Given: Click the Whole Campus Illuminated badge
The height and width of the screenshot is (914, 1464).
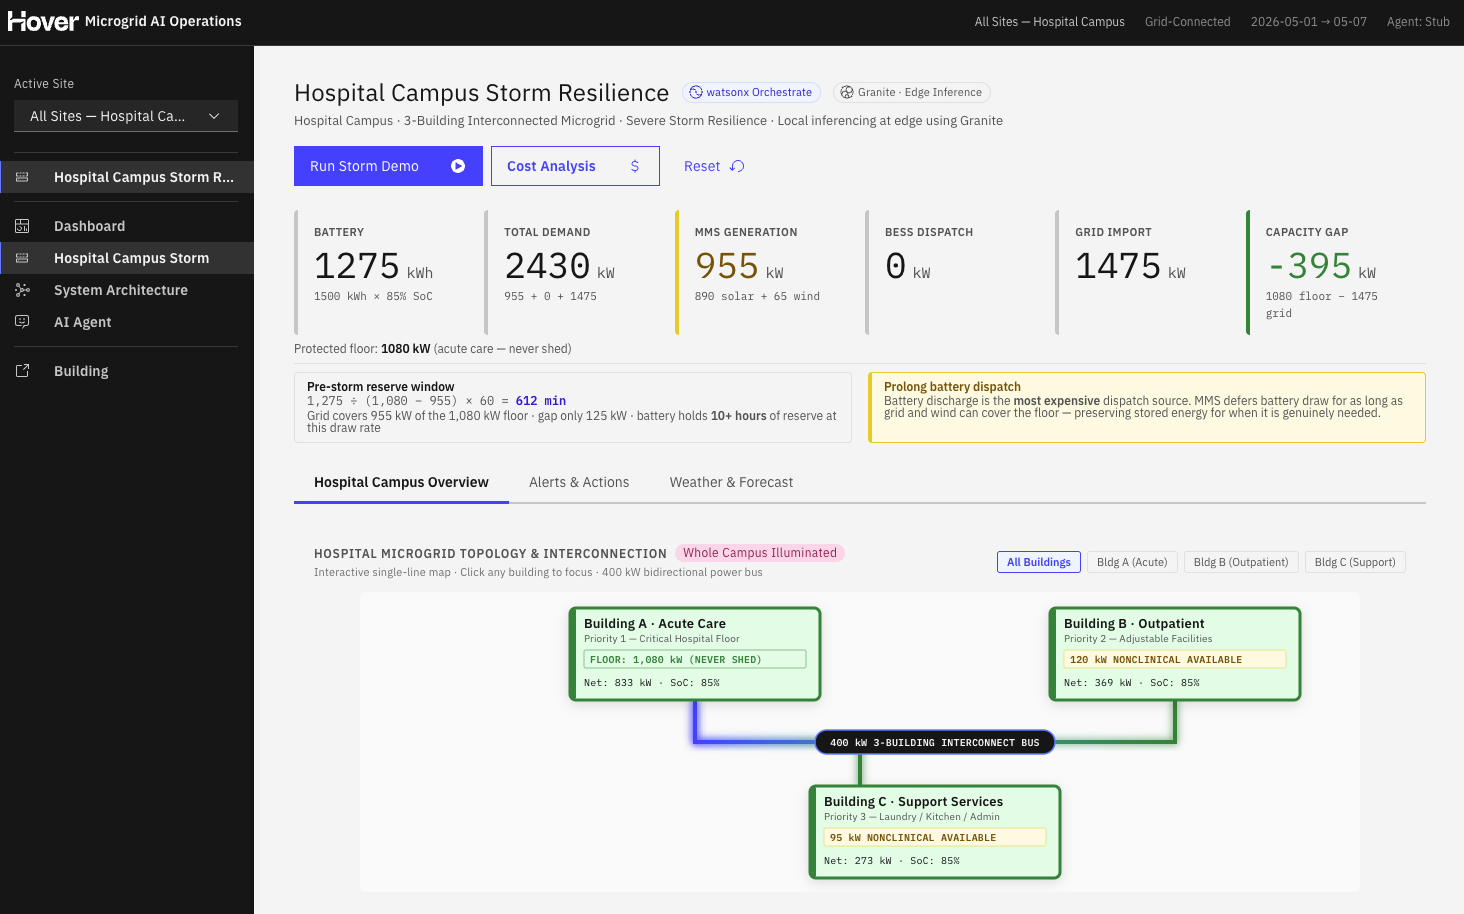Looking at the screenshot, I should tap(760, 553).
